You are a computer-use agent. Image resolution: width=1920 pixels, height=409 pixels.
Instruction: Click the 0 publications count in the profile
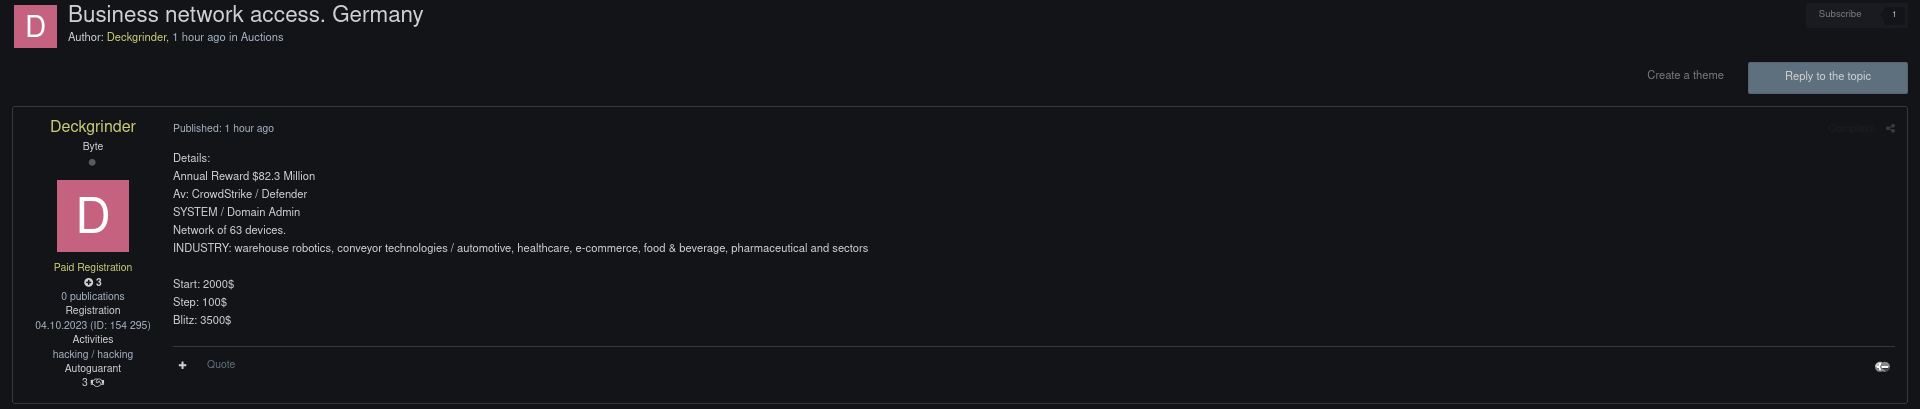point(93,296)
